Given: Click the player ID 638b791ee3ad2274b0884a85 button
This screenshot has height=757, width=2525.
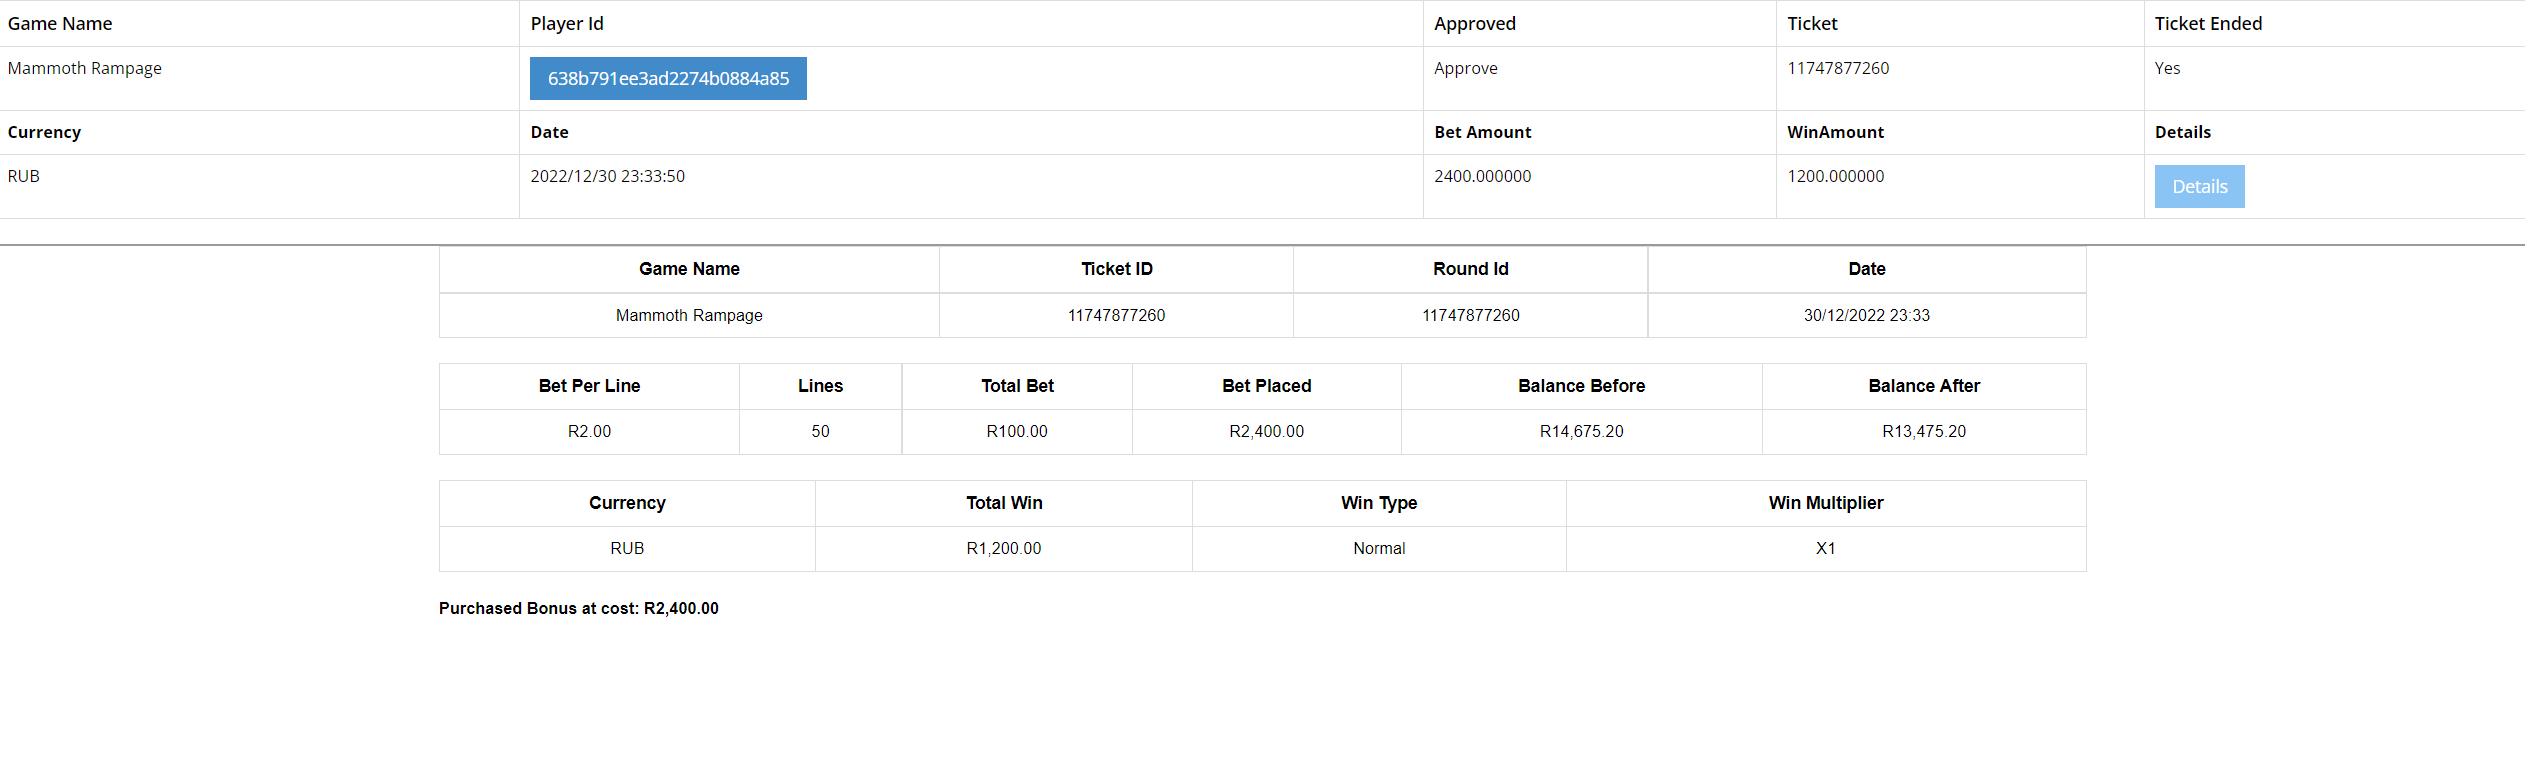Looking at the screenshot, I should (x=668, y=79).
